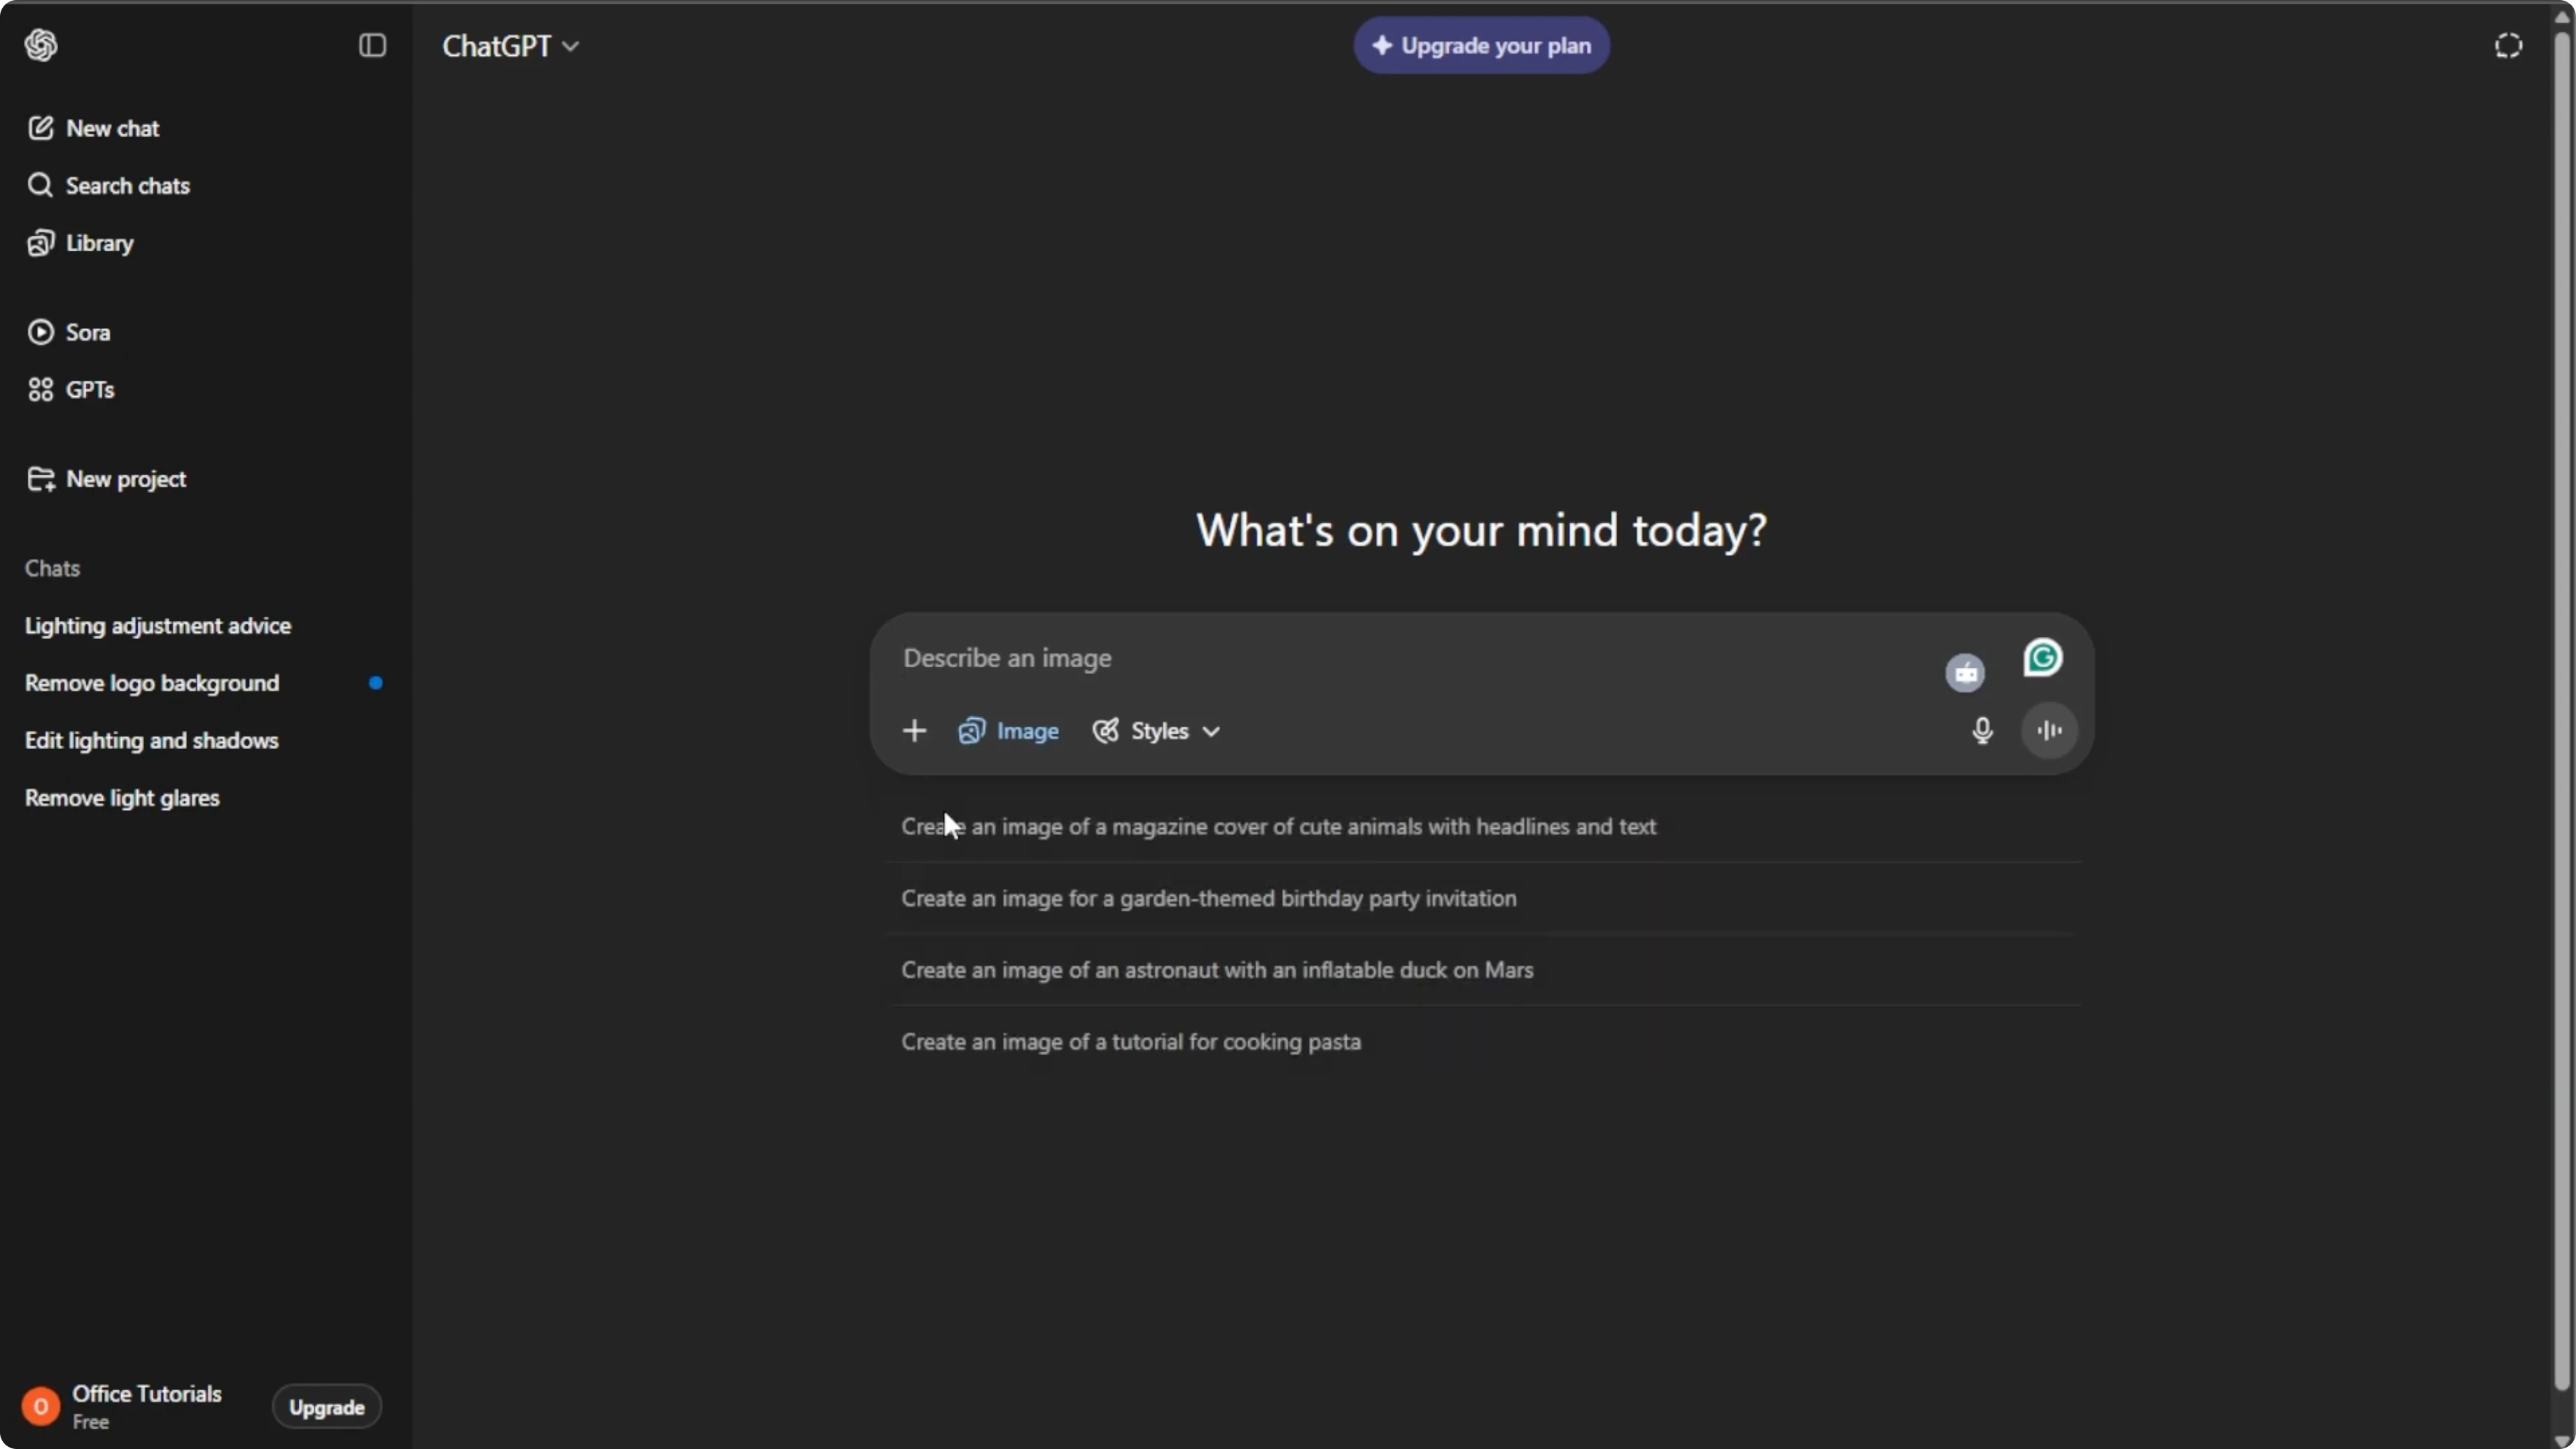Open the GPTs page
This screenshot has width=2576, height=1449.
pos(70,389)
